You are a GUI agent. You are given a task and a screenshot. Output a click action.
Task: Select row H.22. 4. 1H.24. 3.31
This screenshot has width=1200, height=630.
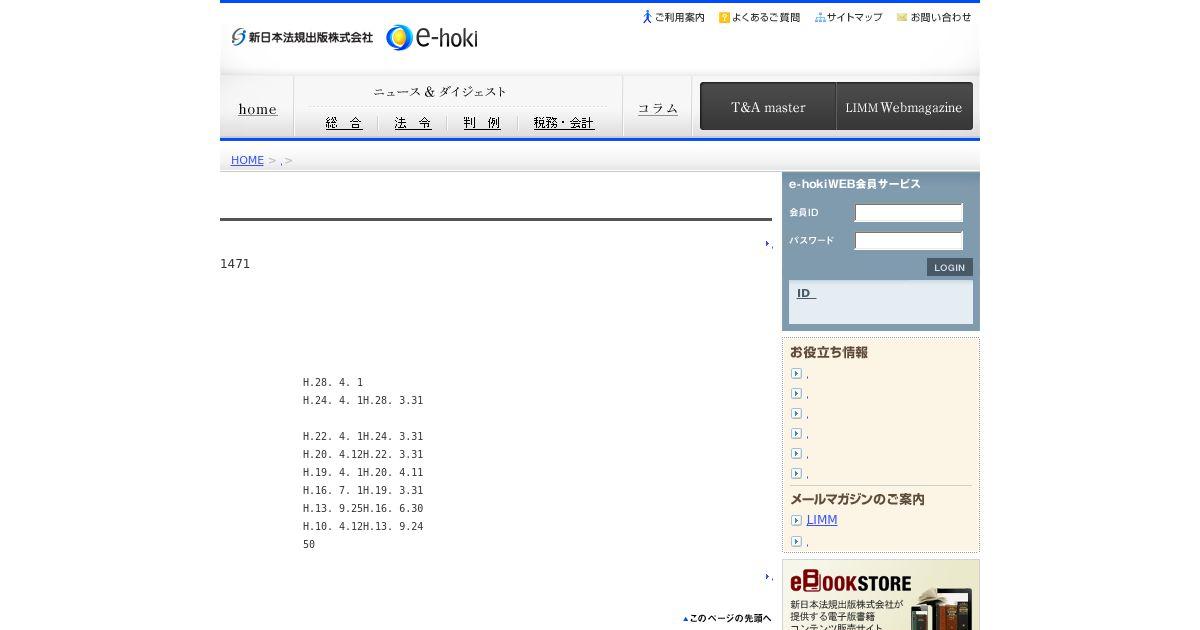pos(363,436)
